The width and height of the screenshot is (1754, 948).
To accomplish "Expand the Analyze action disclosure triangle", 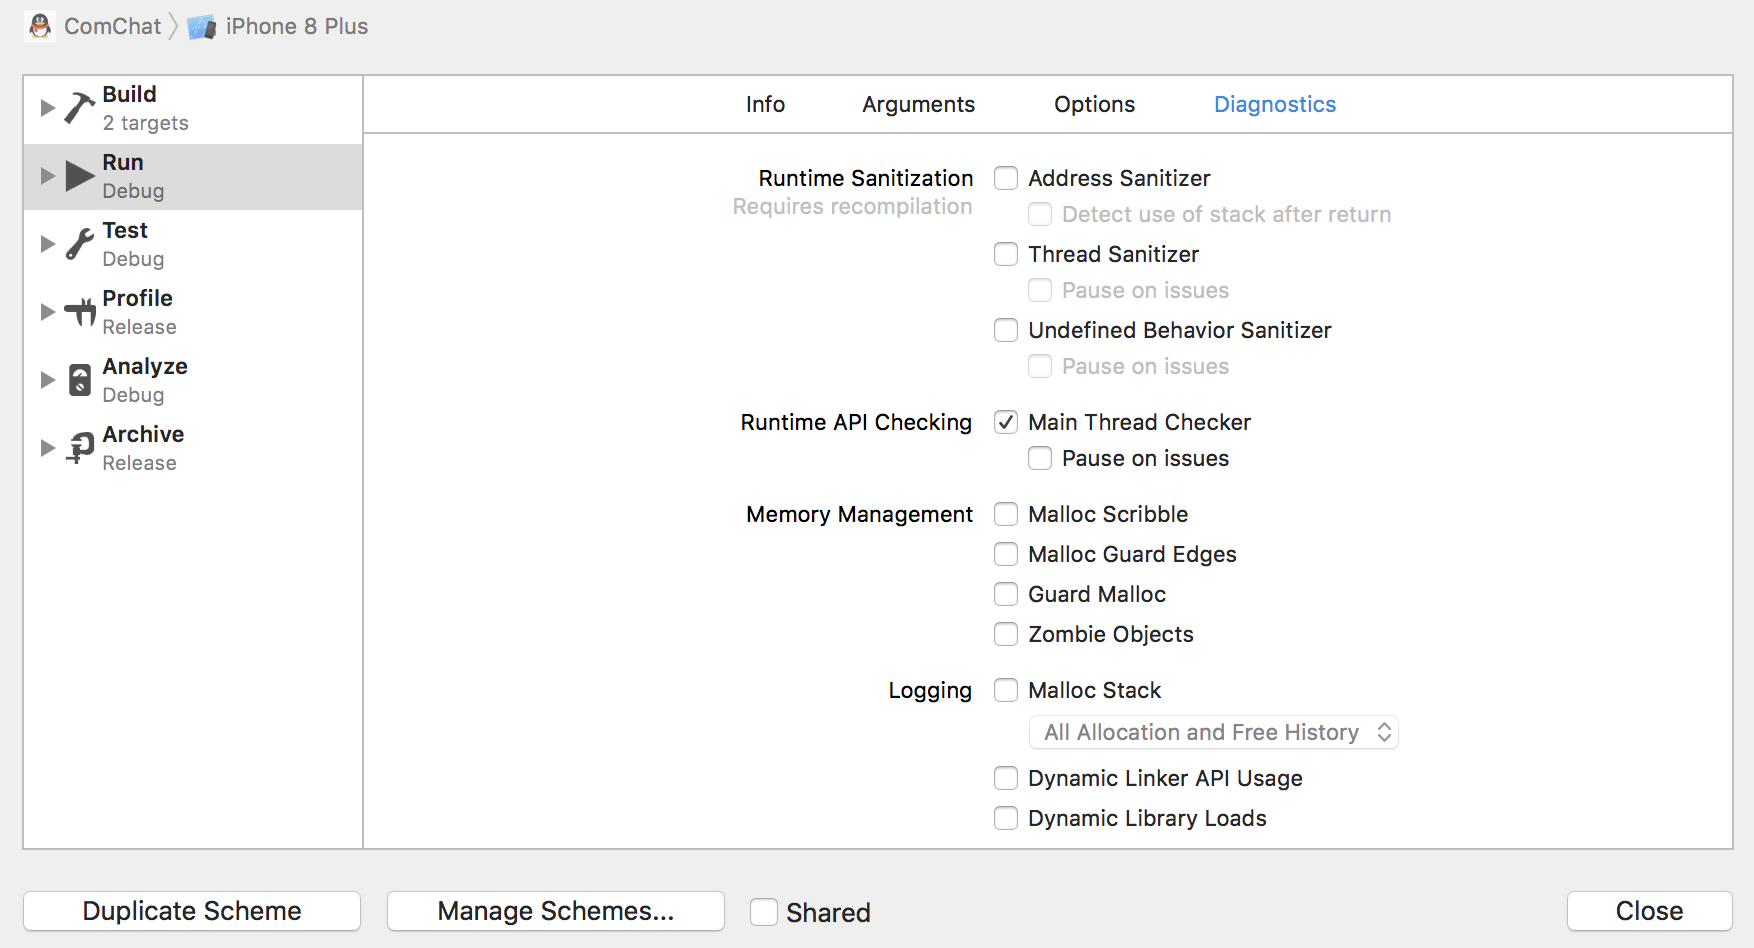I will [x=47, y=379].
